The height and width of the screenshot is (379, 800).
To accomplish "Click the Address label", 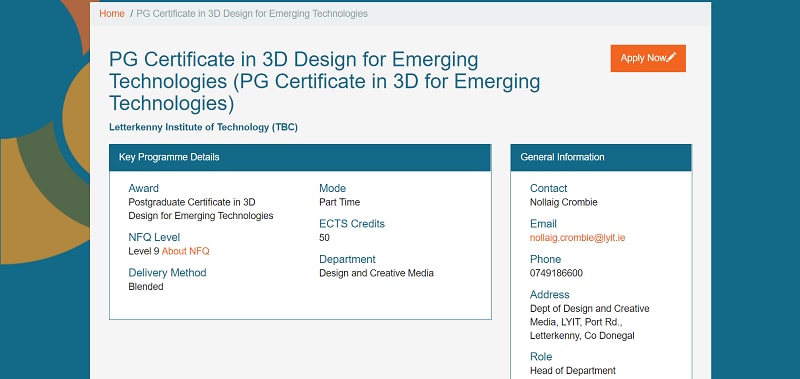I will [x=549, y=294].
